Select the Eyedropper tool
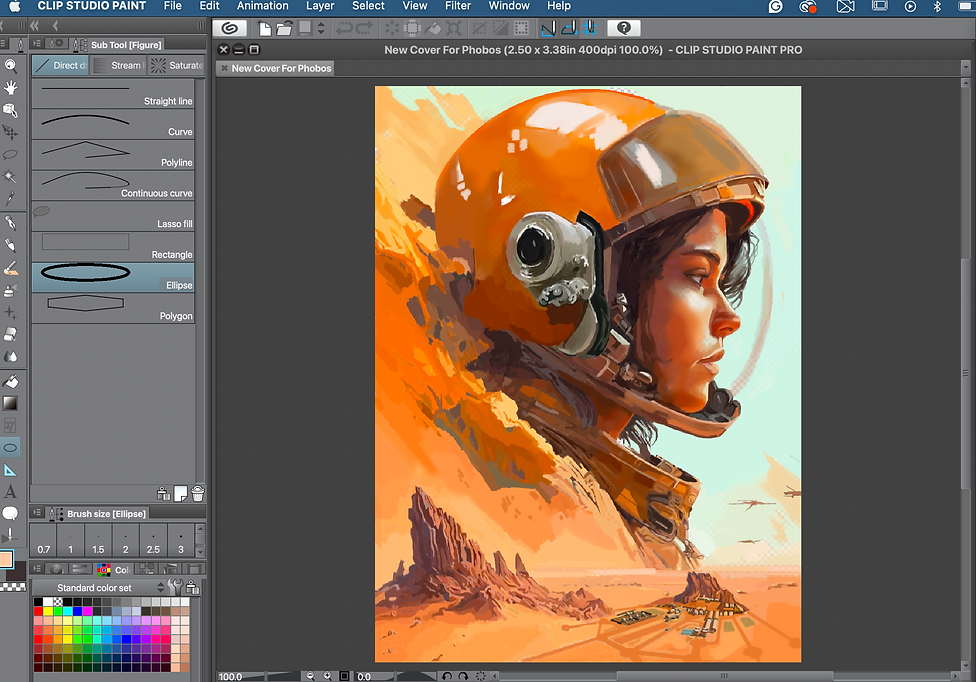The image size is (976, 682). (x=10, y=199)
